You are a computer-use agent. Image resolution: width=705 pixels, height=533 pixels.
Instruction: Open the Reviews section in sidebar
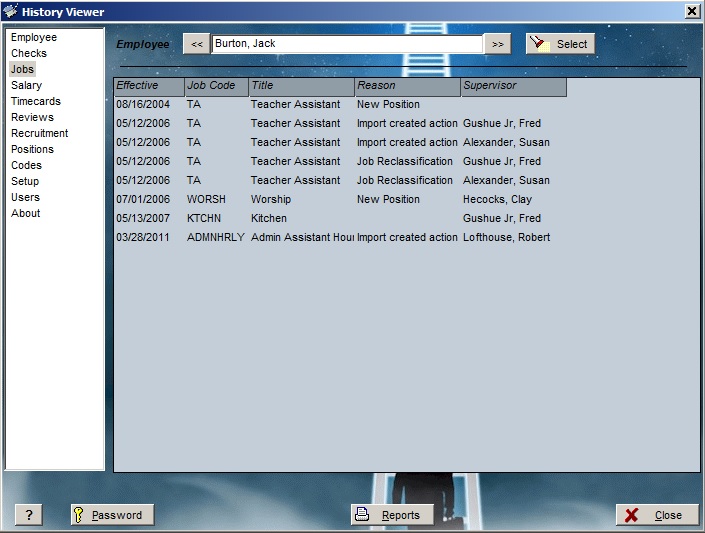[x=32, y=117]
